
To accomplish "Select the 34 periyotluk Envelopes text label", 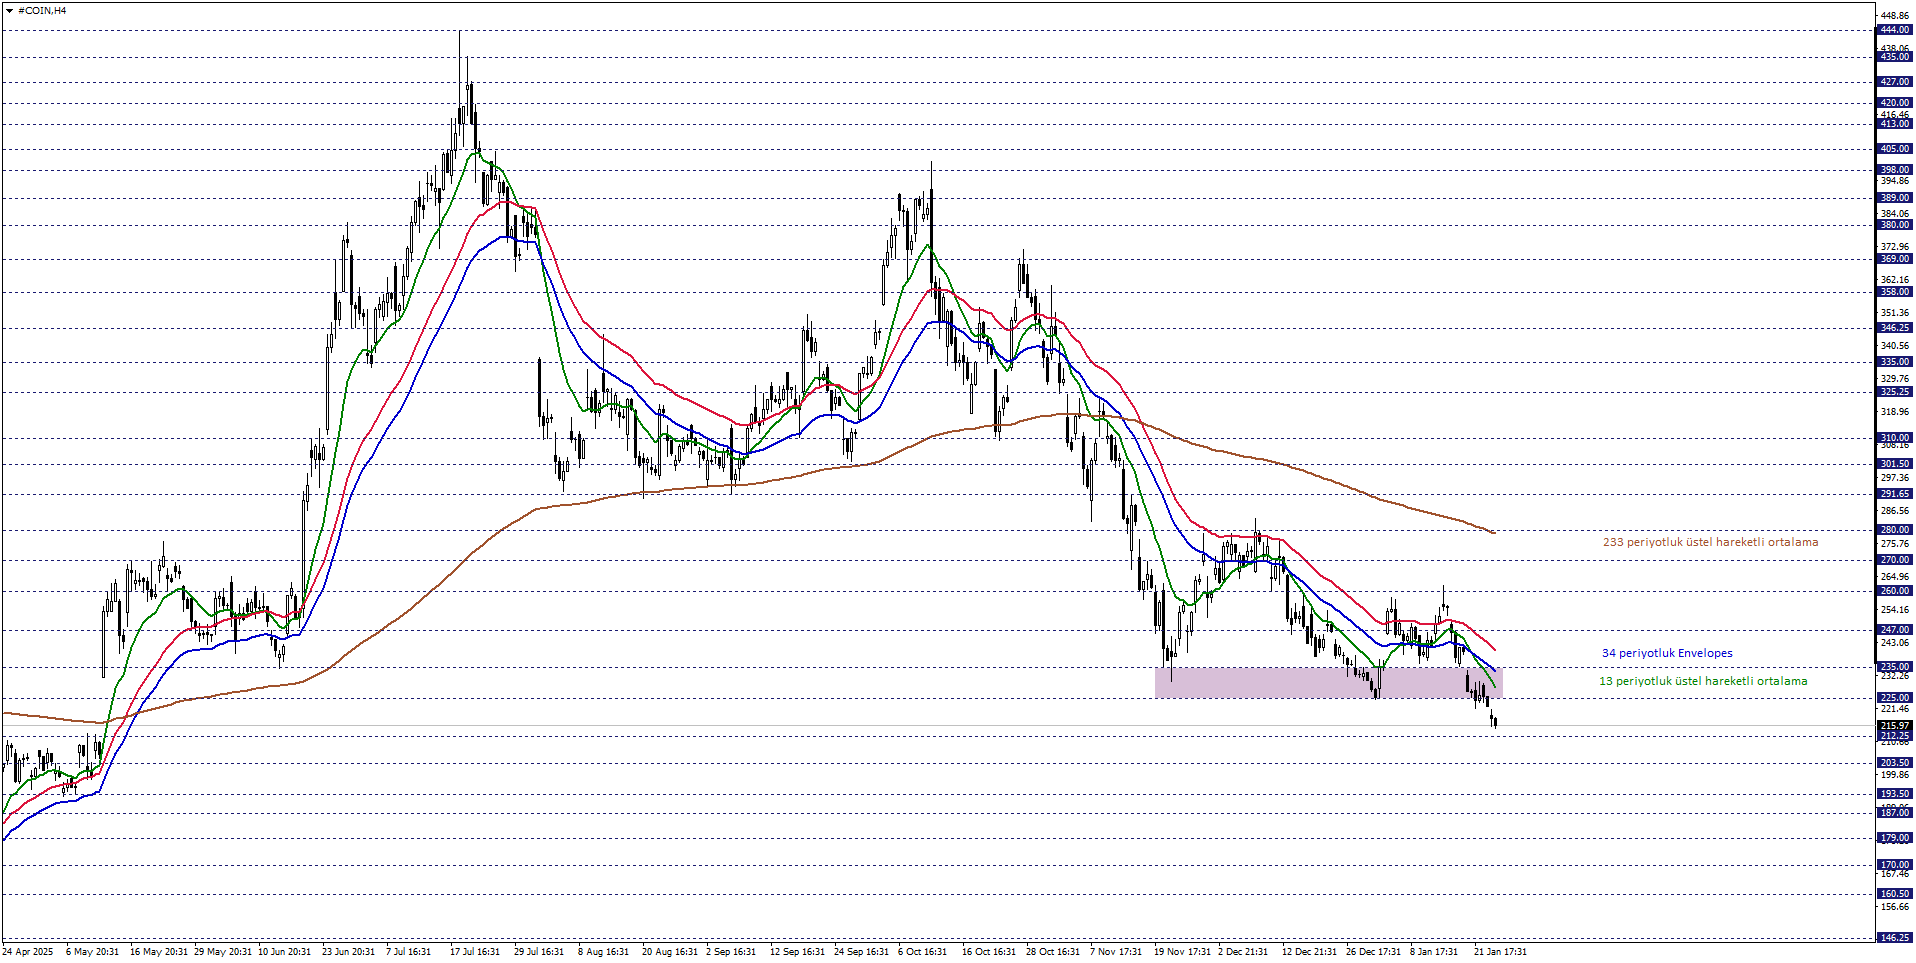I will coord(1667,653).
